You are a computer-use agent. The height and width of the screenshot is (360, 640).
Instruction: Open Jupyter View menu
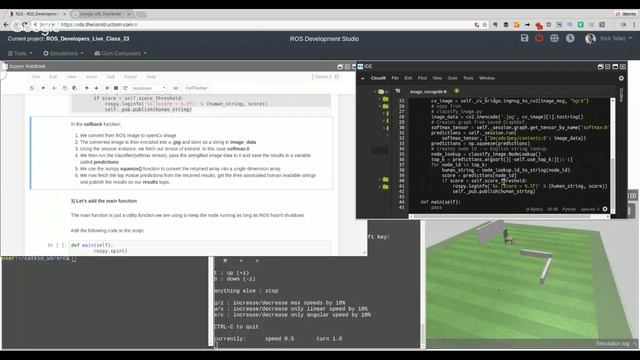(71, 77)
